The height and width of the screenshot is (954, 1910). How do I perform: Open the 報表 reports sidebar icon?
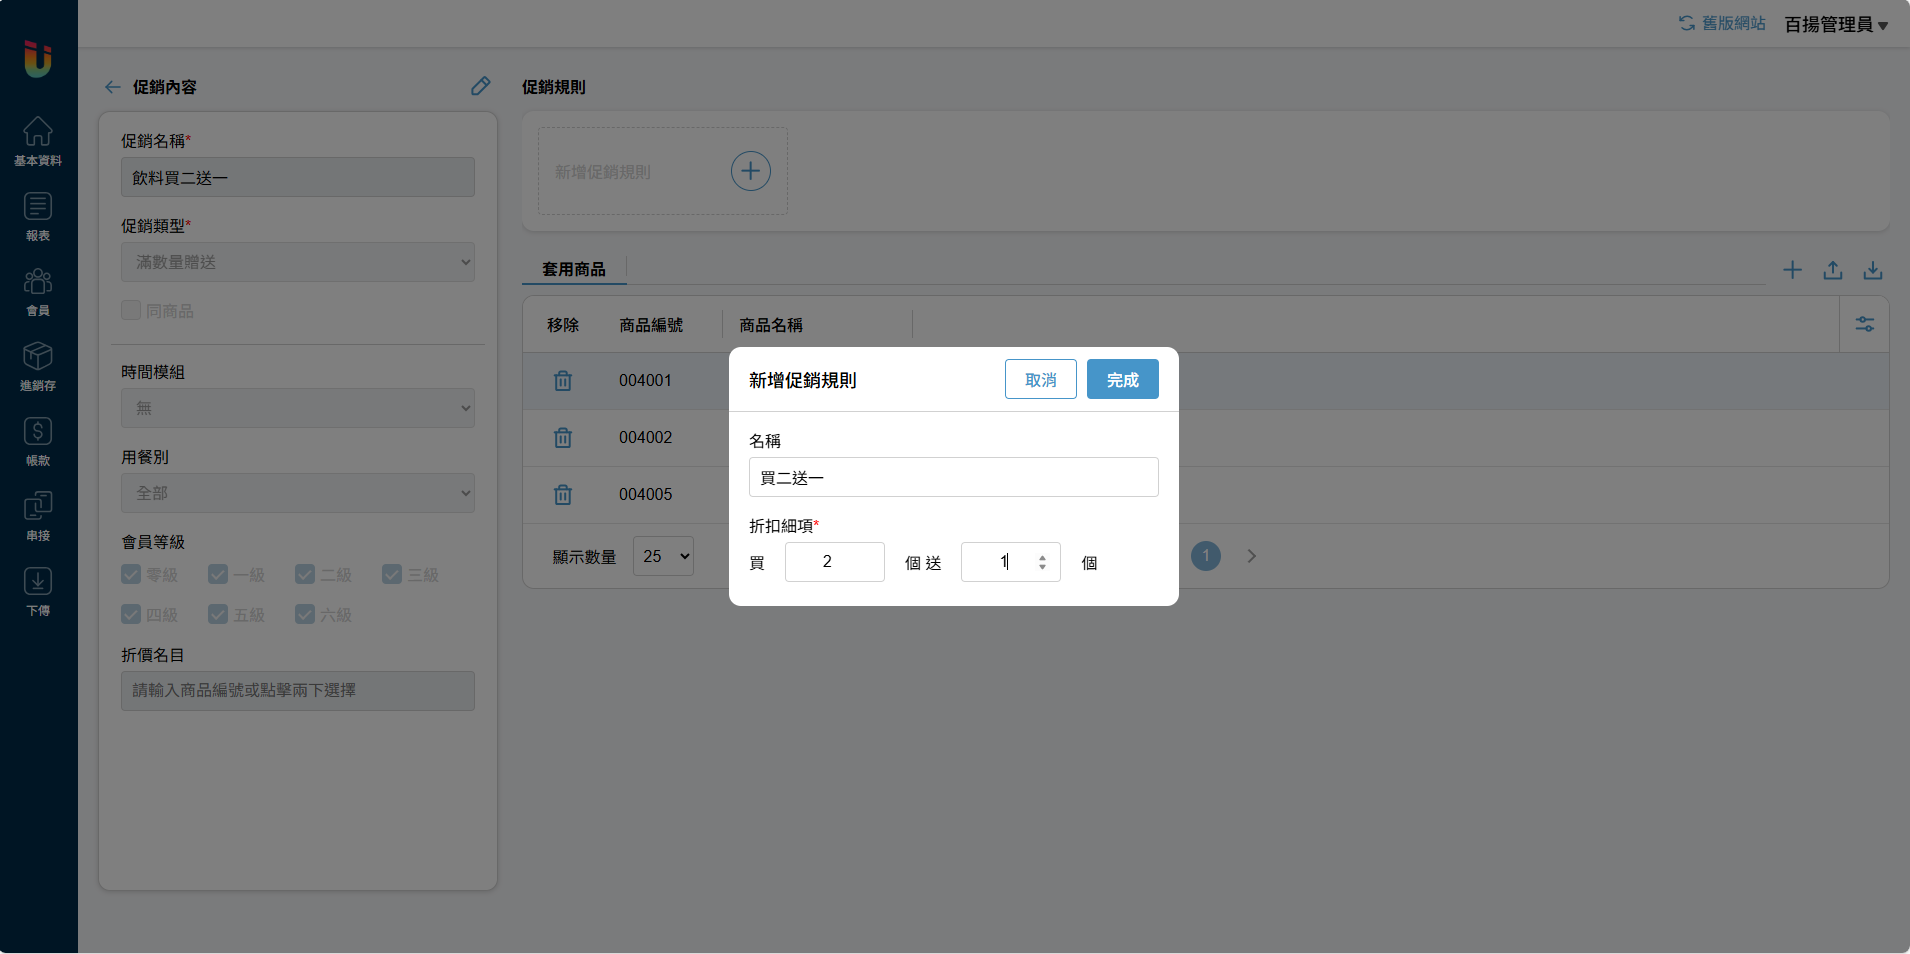click(38, 216)
